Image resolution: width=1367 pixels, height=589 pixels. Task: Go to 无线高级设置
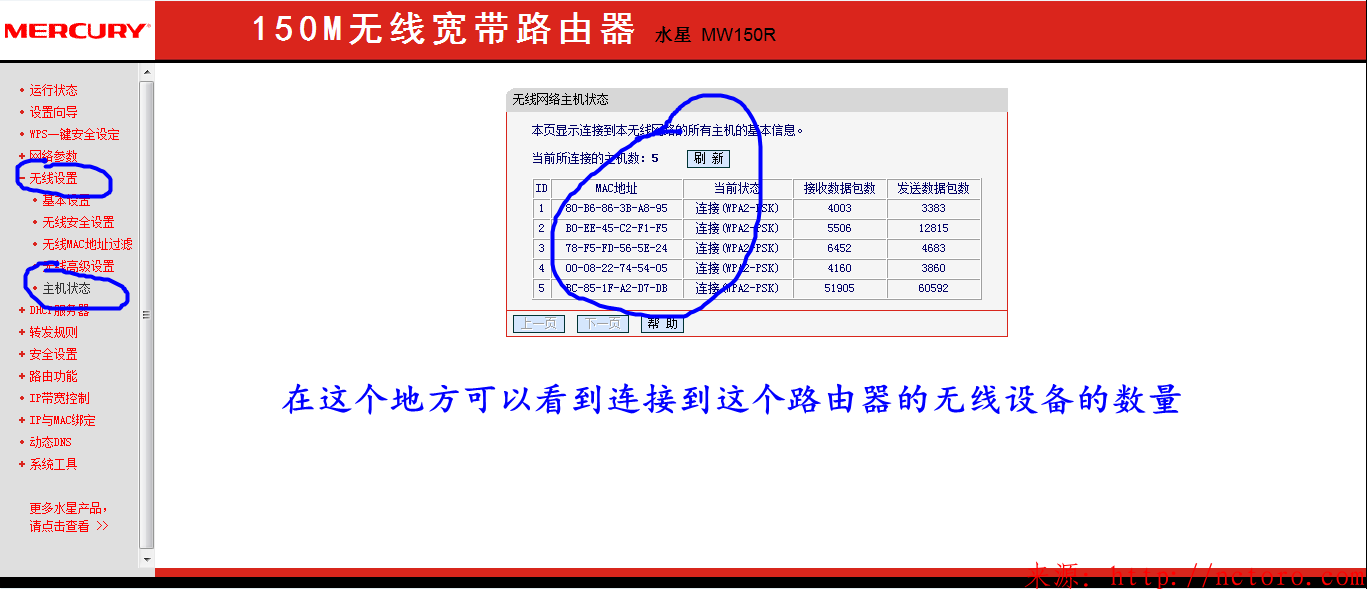pyautogui.click(x=78, y=266)
